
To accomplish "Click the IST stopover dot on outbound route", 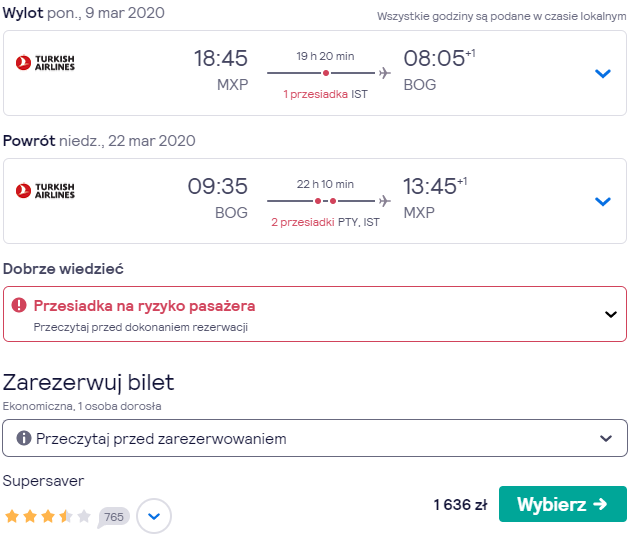I will pyautogui.click(x=326, y=73).
